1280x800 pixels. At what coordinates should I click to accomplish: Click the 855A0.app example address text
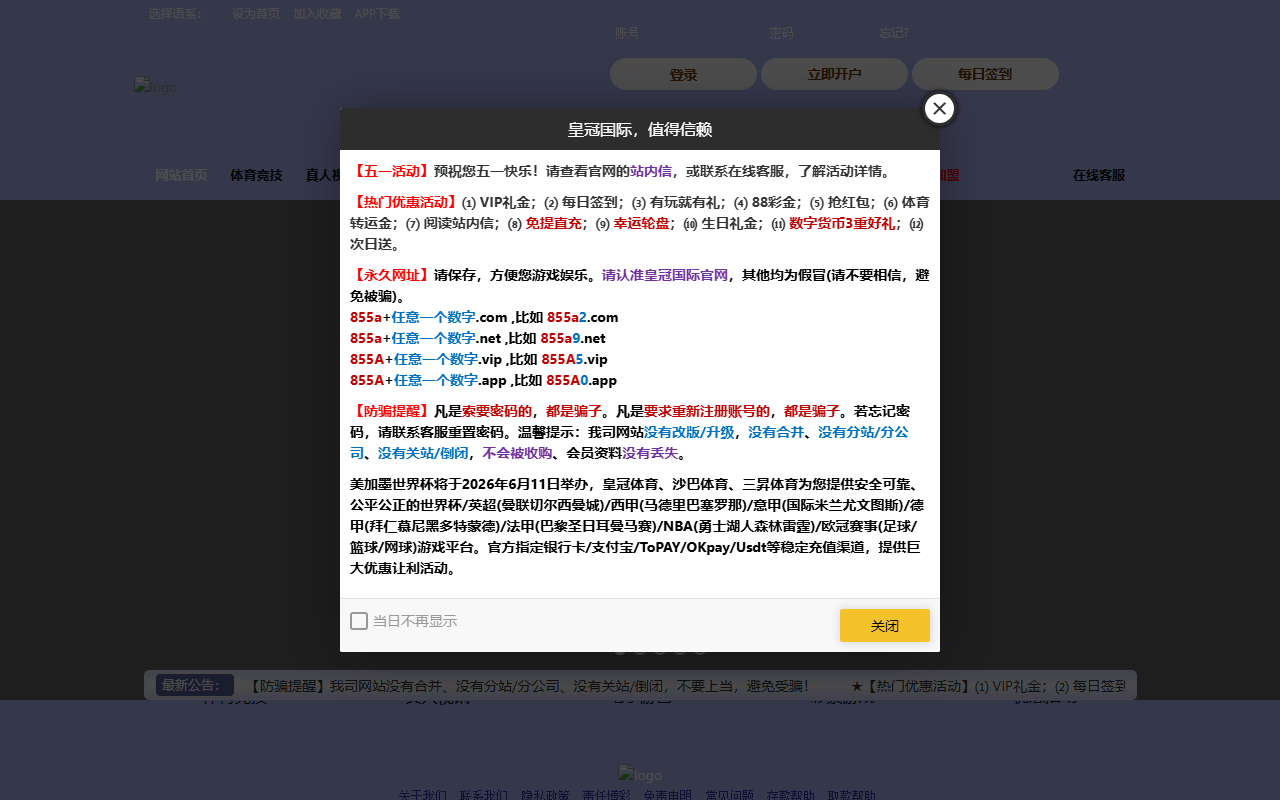(x=582, y=380)
